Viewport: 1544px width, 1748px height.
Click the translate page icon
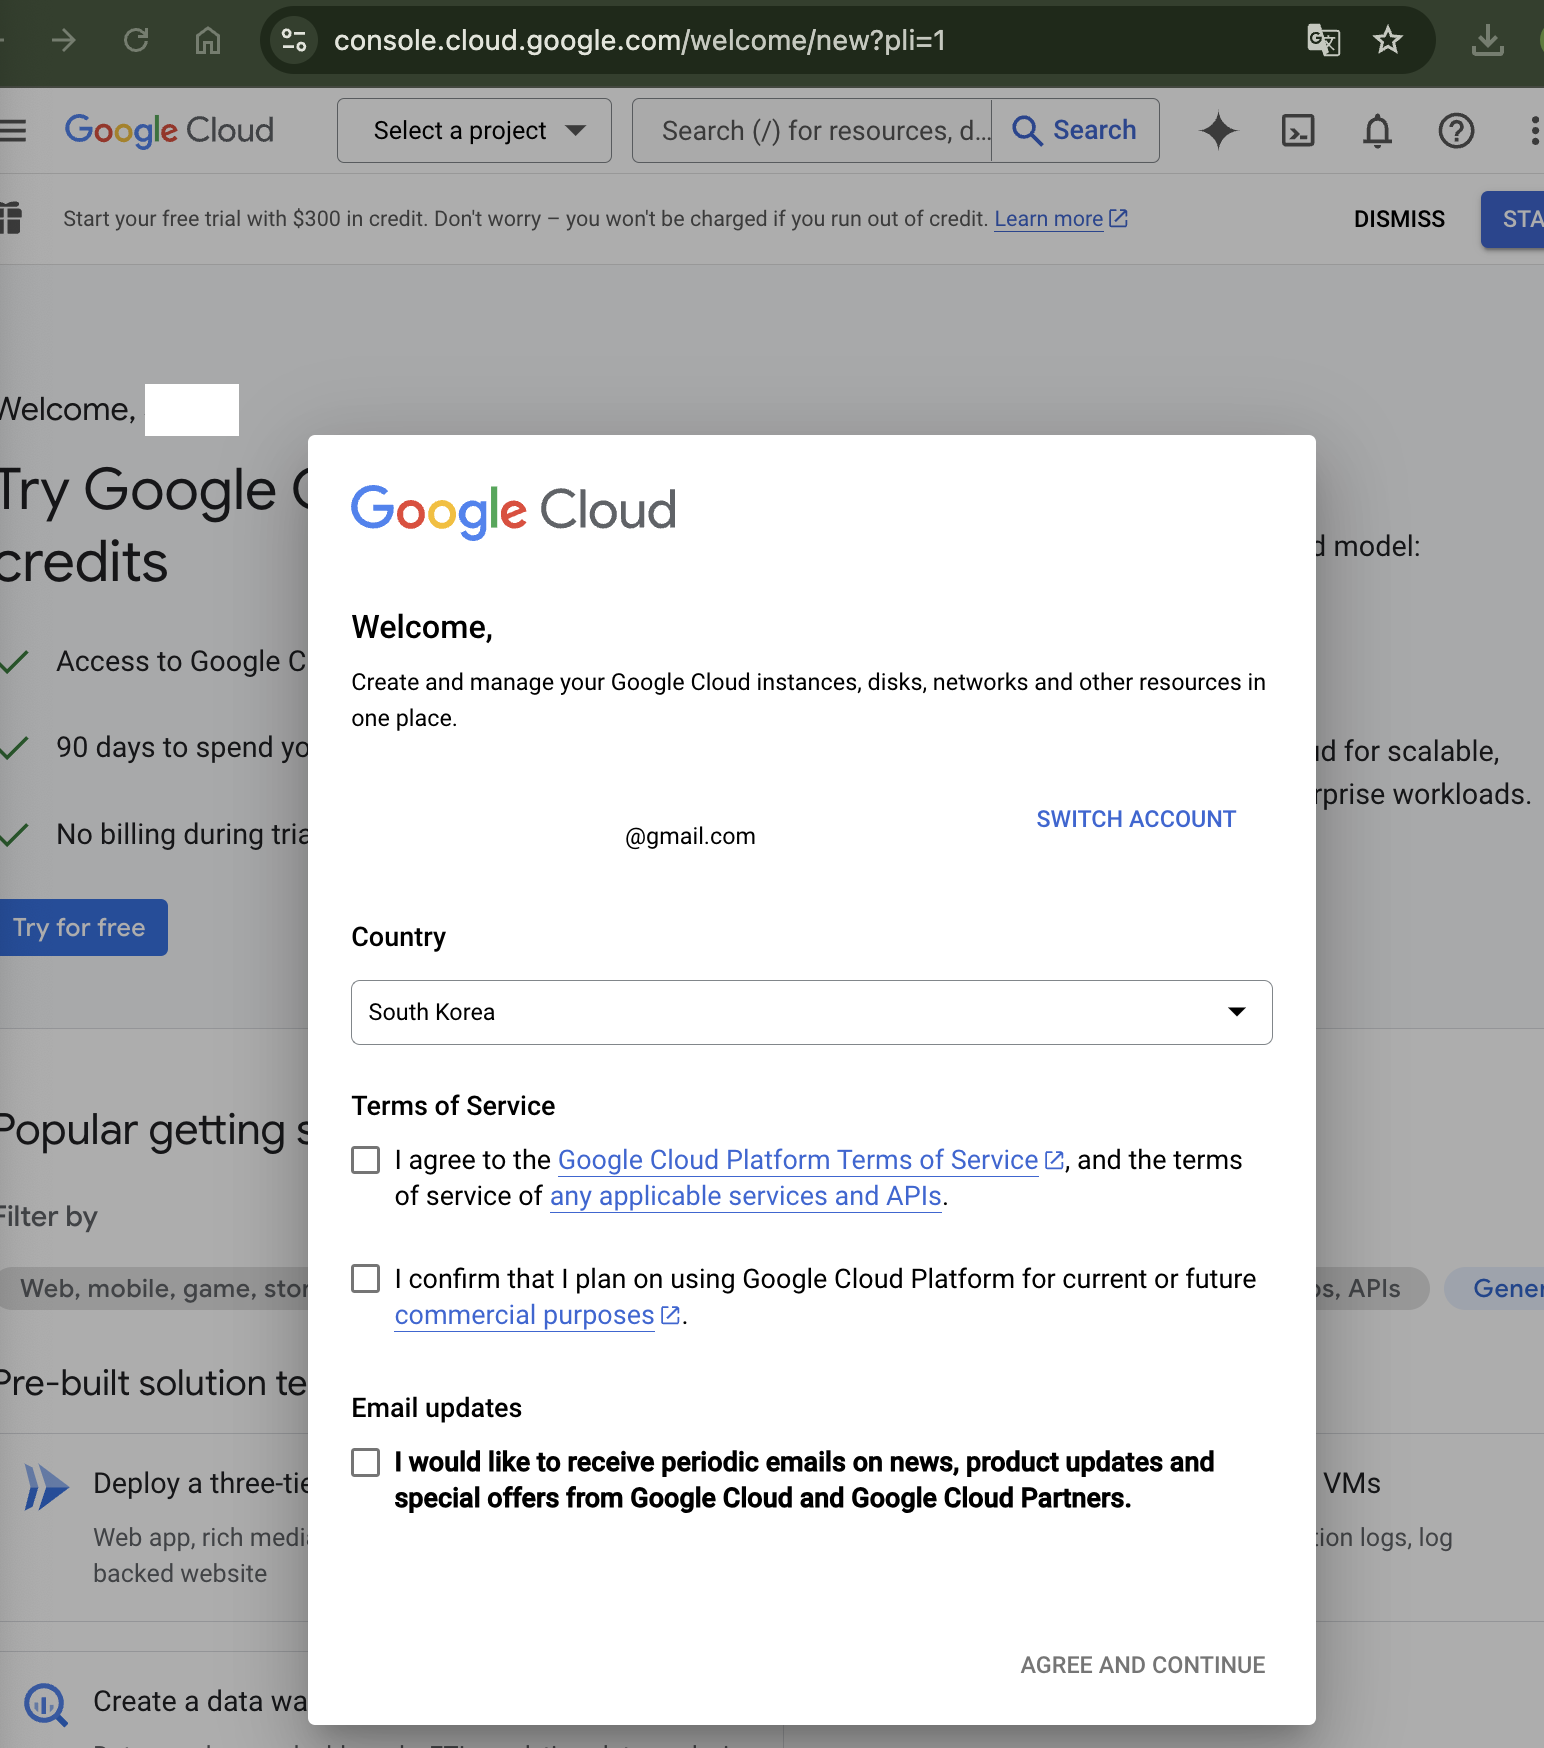coord(1324,40)
